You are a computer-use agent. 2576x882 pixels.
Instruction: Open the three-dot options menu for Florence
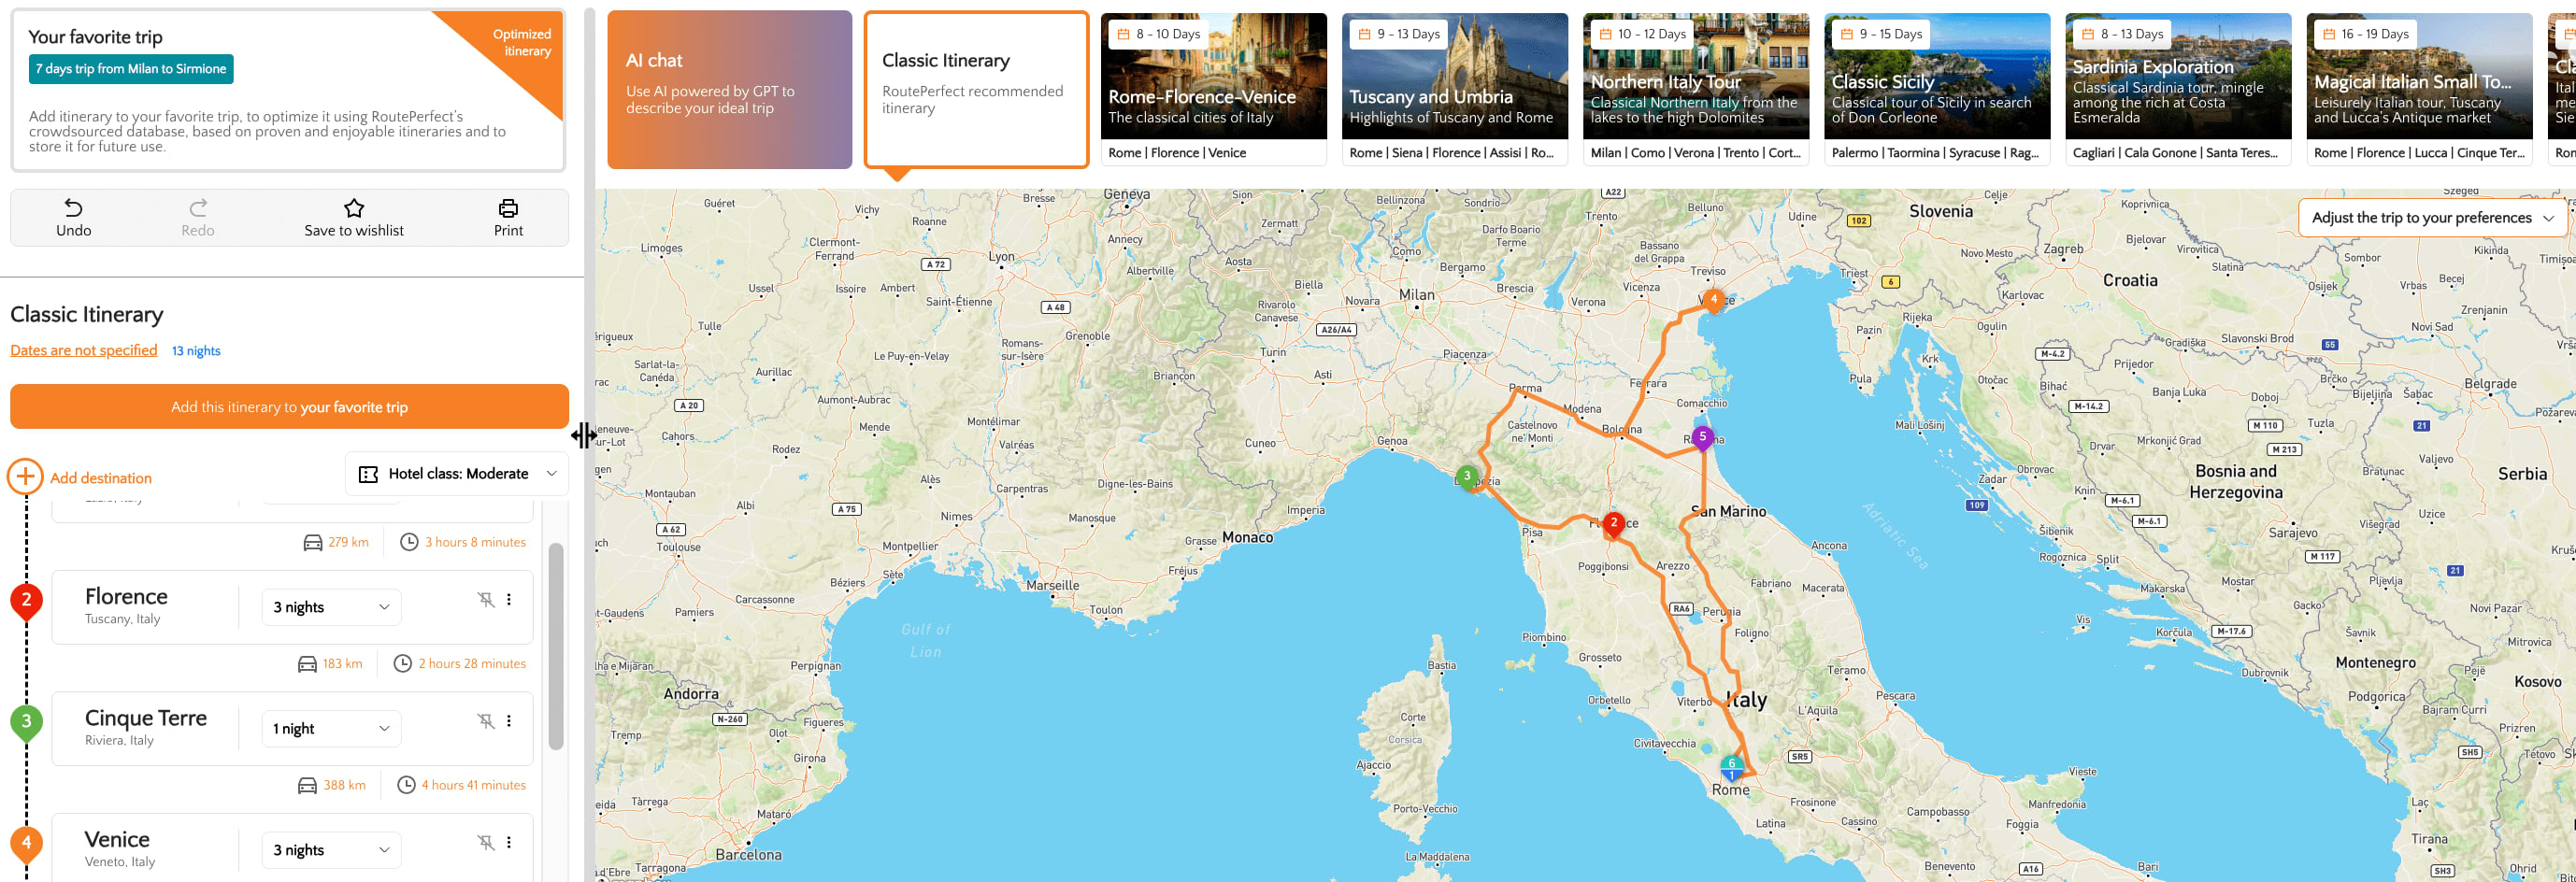pyautogui.click(x=509, y=600)
